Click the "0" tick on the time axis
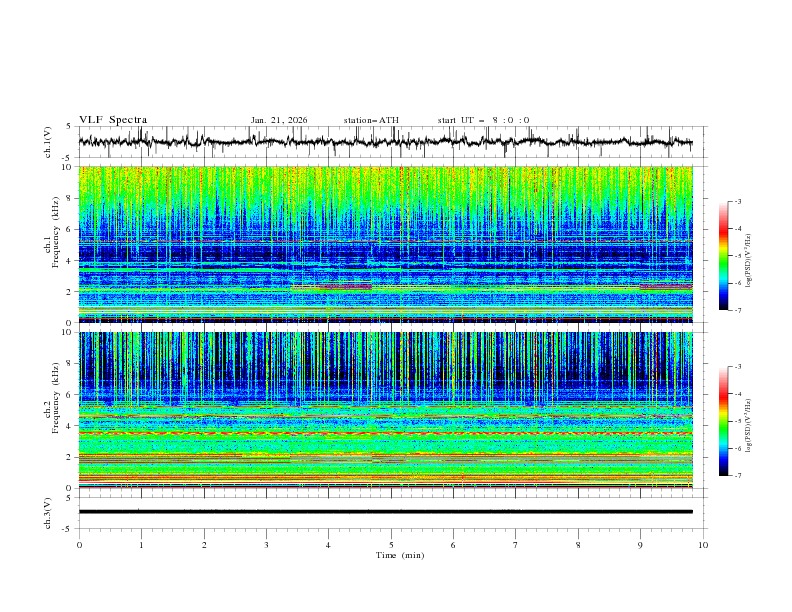Screen dimensions: 792x612 [x=79, y=545]
